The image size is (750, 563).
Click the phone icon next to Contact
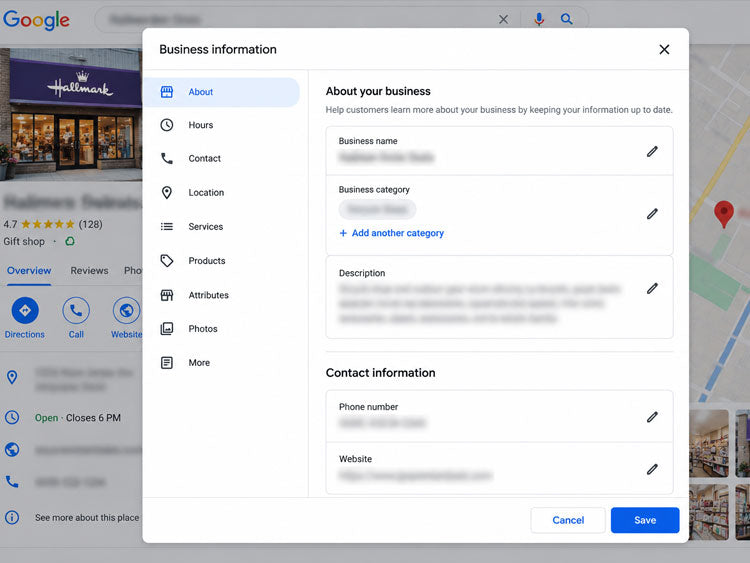(166, 158)
